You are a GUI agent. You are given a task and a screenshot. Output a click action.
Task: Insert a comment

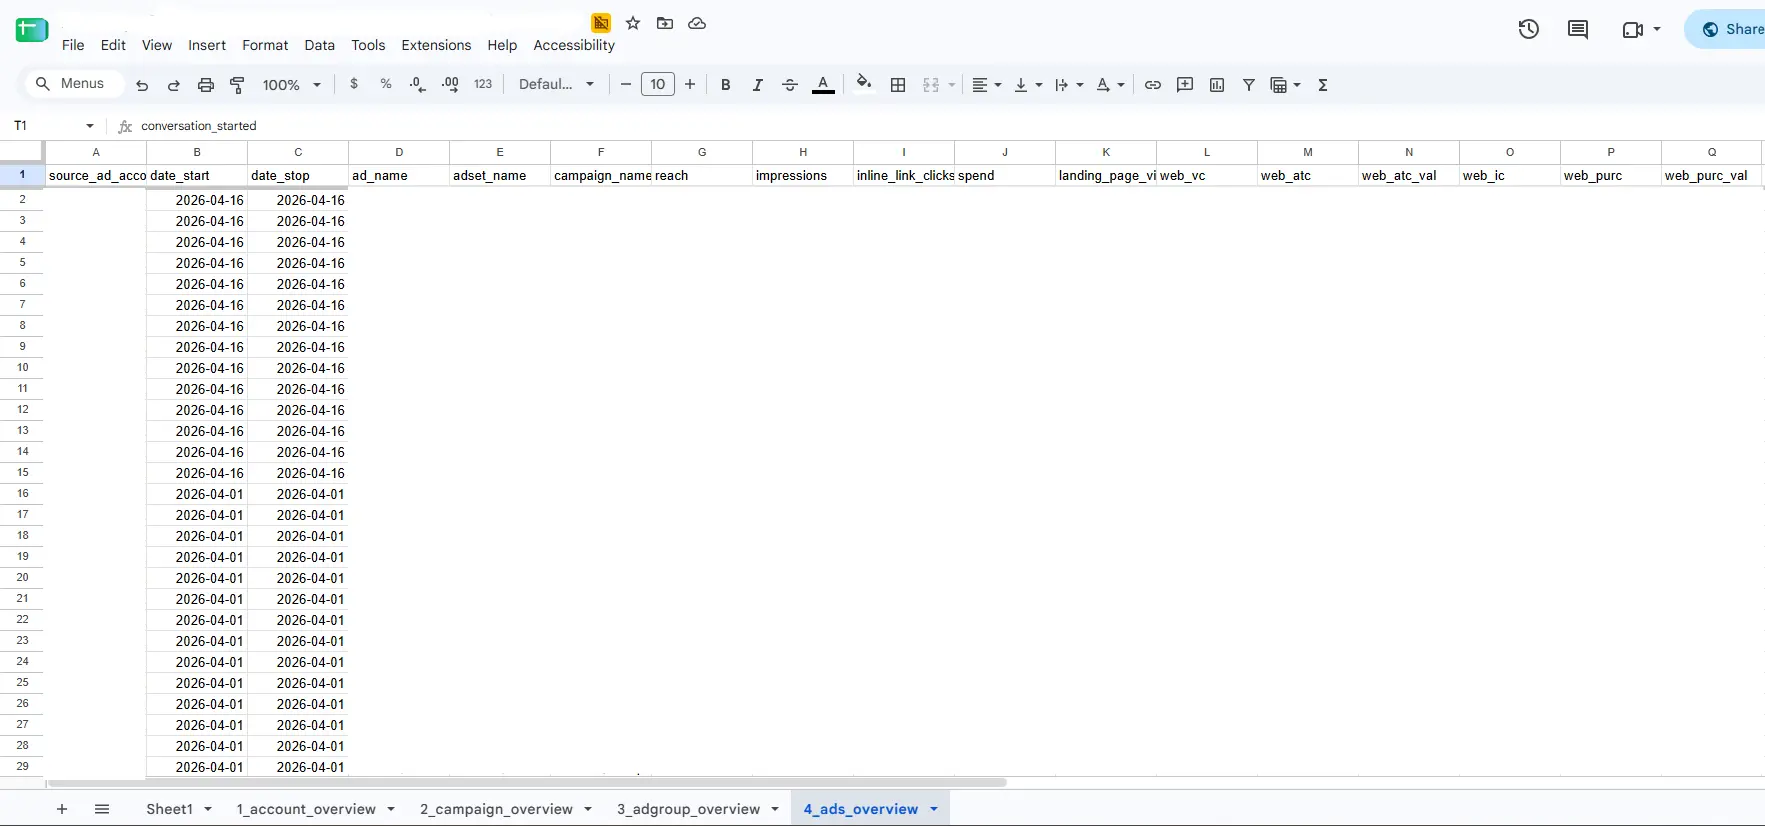[1185, 85]
